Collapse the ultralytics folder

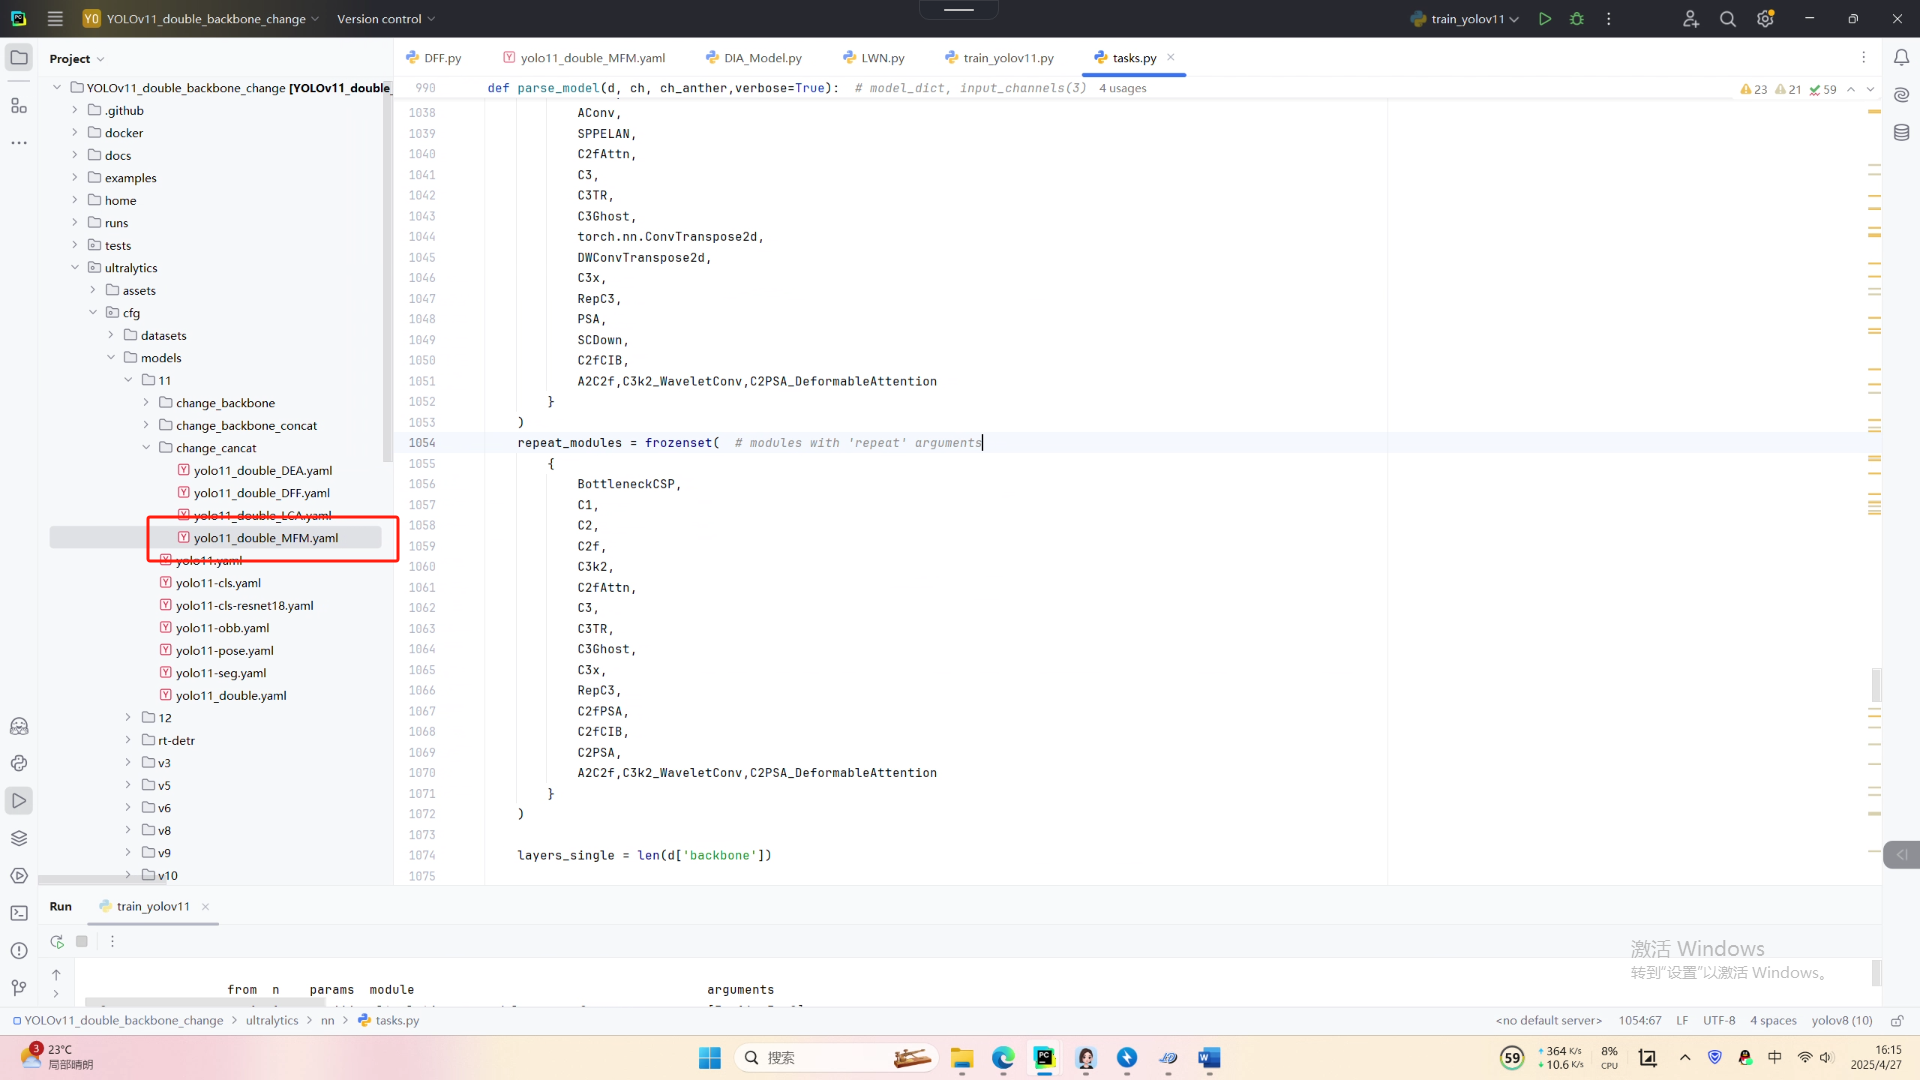tap(75, 268)
